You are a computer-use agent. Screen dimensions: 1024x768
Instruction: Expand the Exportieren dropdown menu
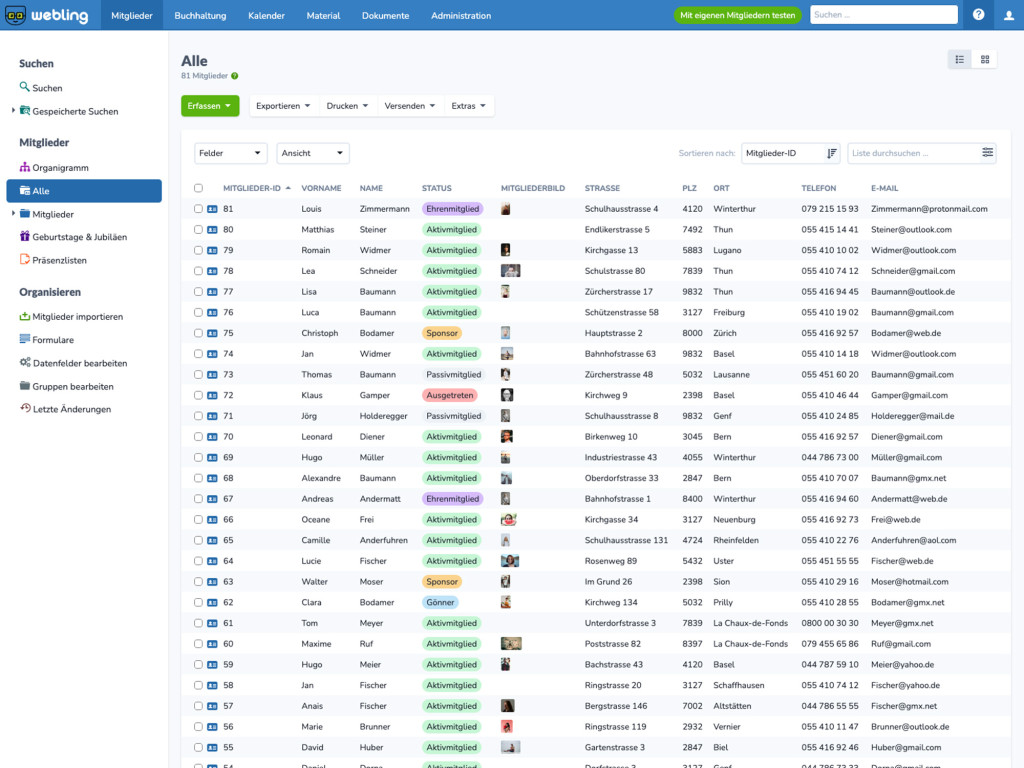[283, 106]
